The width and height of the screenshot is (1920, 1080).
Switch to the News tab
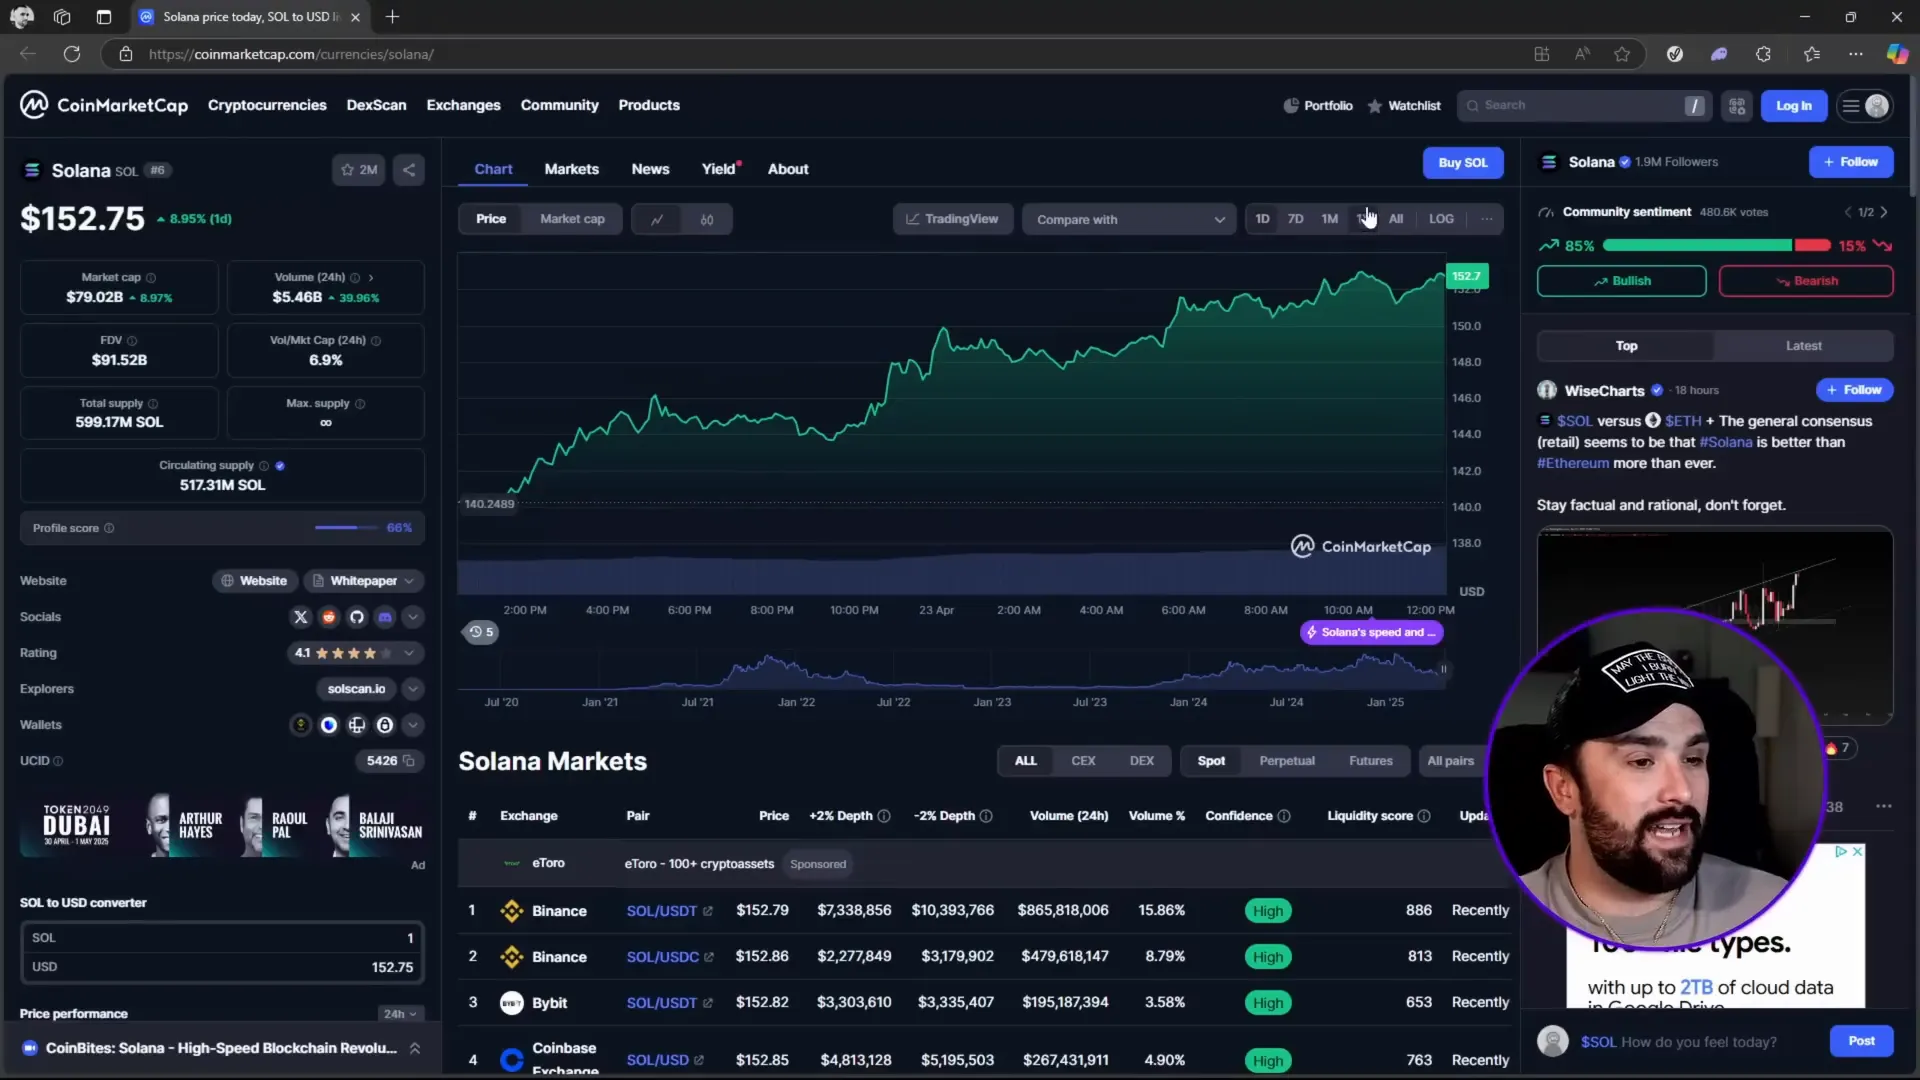(x=650, y=169)
